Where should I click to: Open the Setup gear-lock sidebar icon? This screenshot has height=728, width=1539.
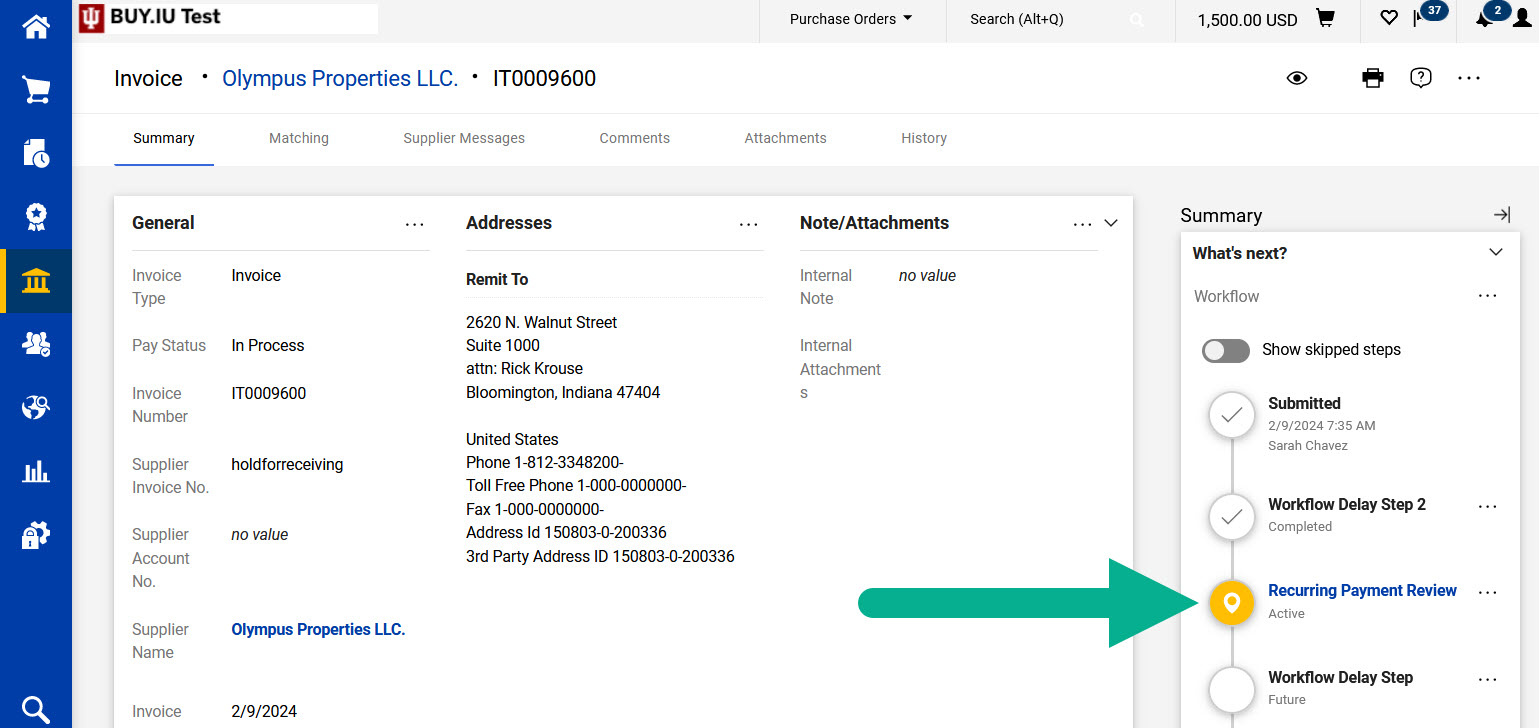pyautogui.click(x=36, y=536)
